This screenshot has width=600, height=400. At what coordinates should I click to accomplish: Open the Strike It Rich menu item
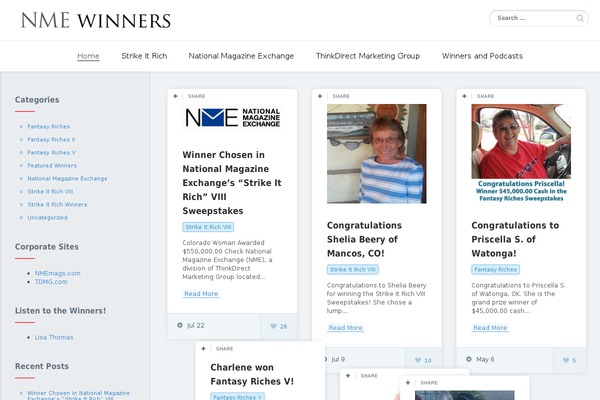click(144, 56)
